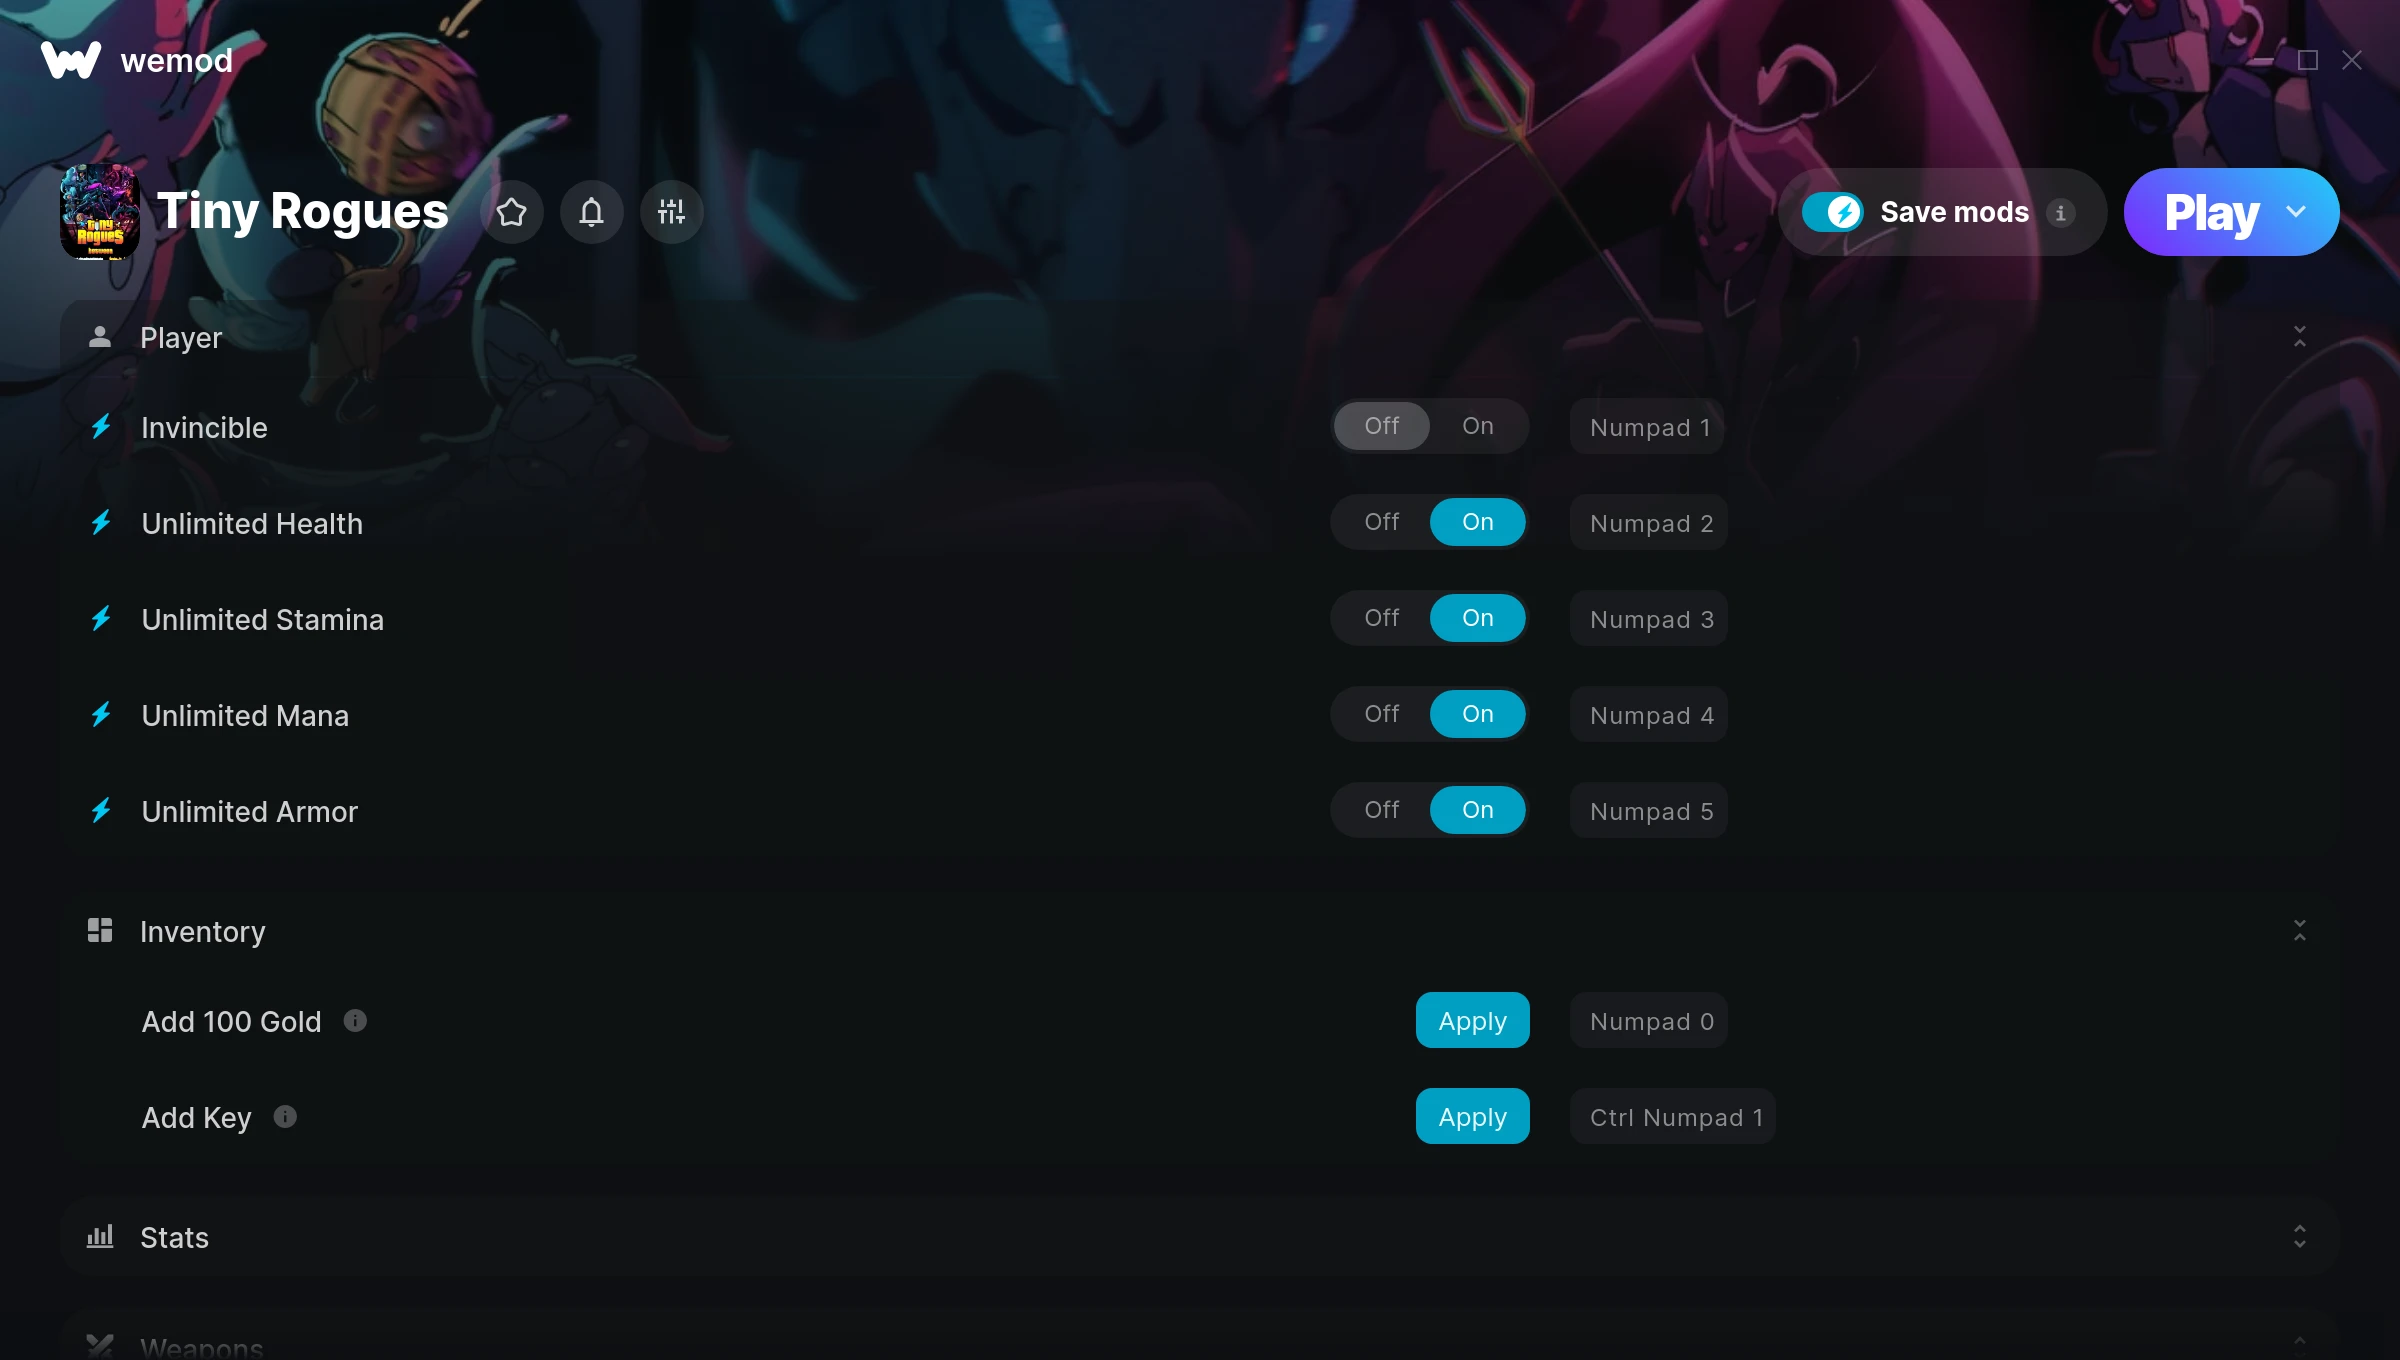The image size is (2400, 1360).
Task: Click the Save mods info icon
Action: click(2060, 213)
